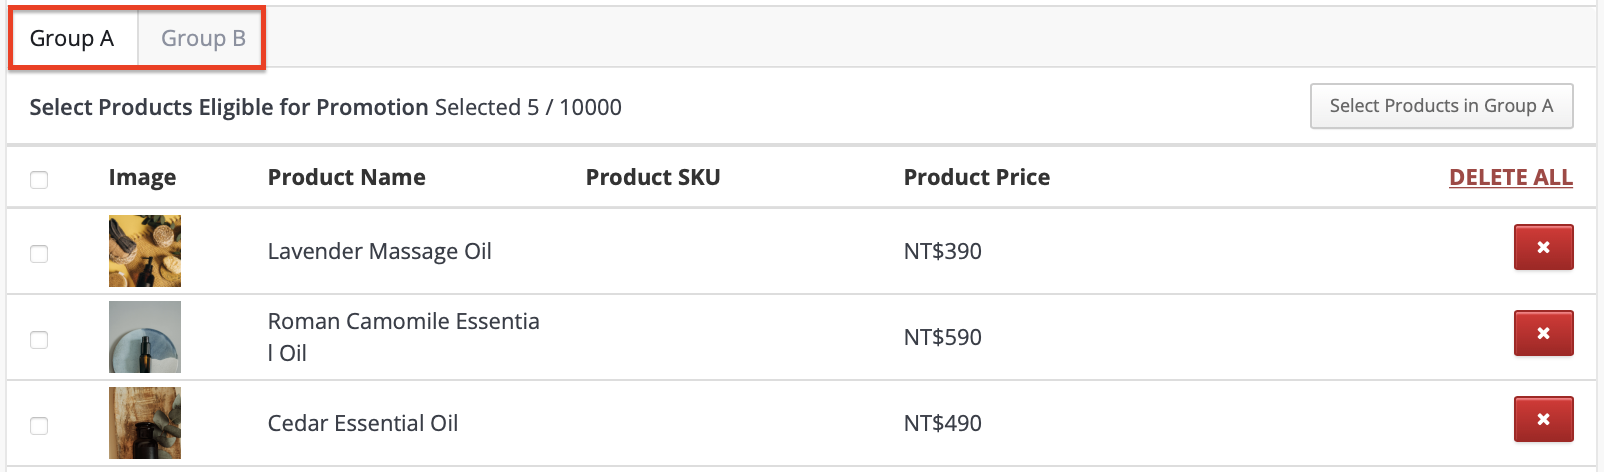This screenshot has height=472, width=1604.
Task: Click the red X for Cedar Essential Oil
Action: [x=1543, y=419]
